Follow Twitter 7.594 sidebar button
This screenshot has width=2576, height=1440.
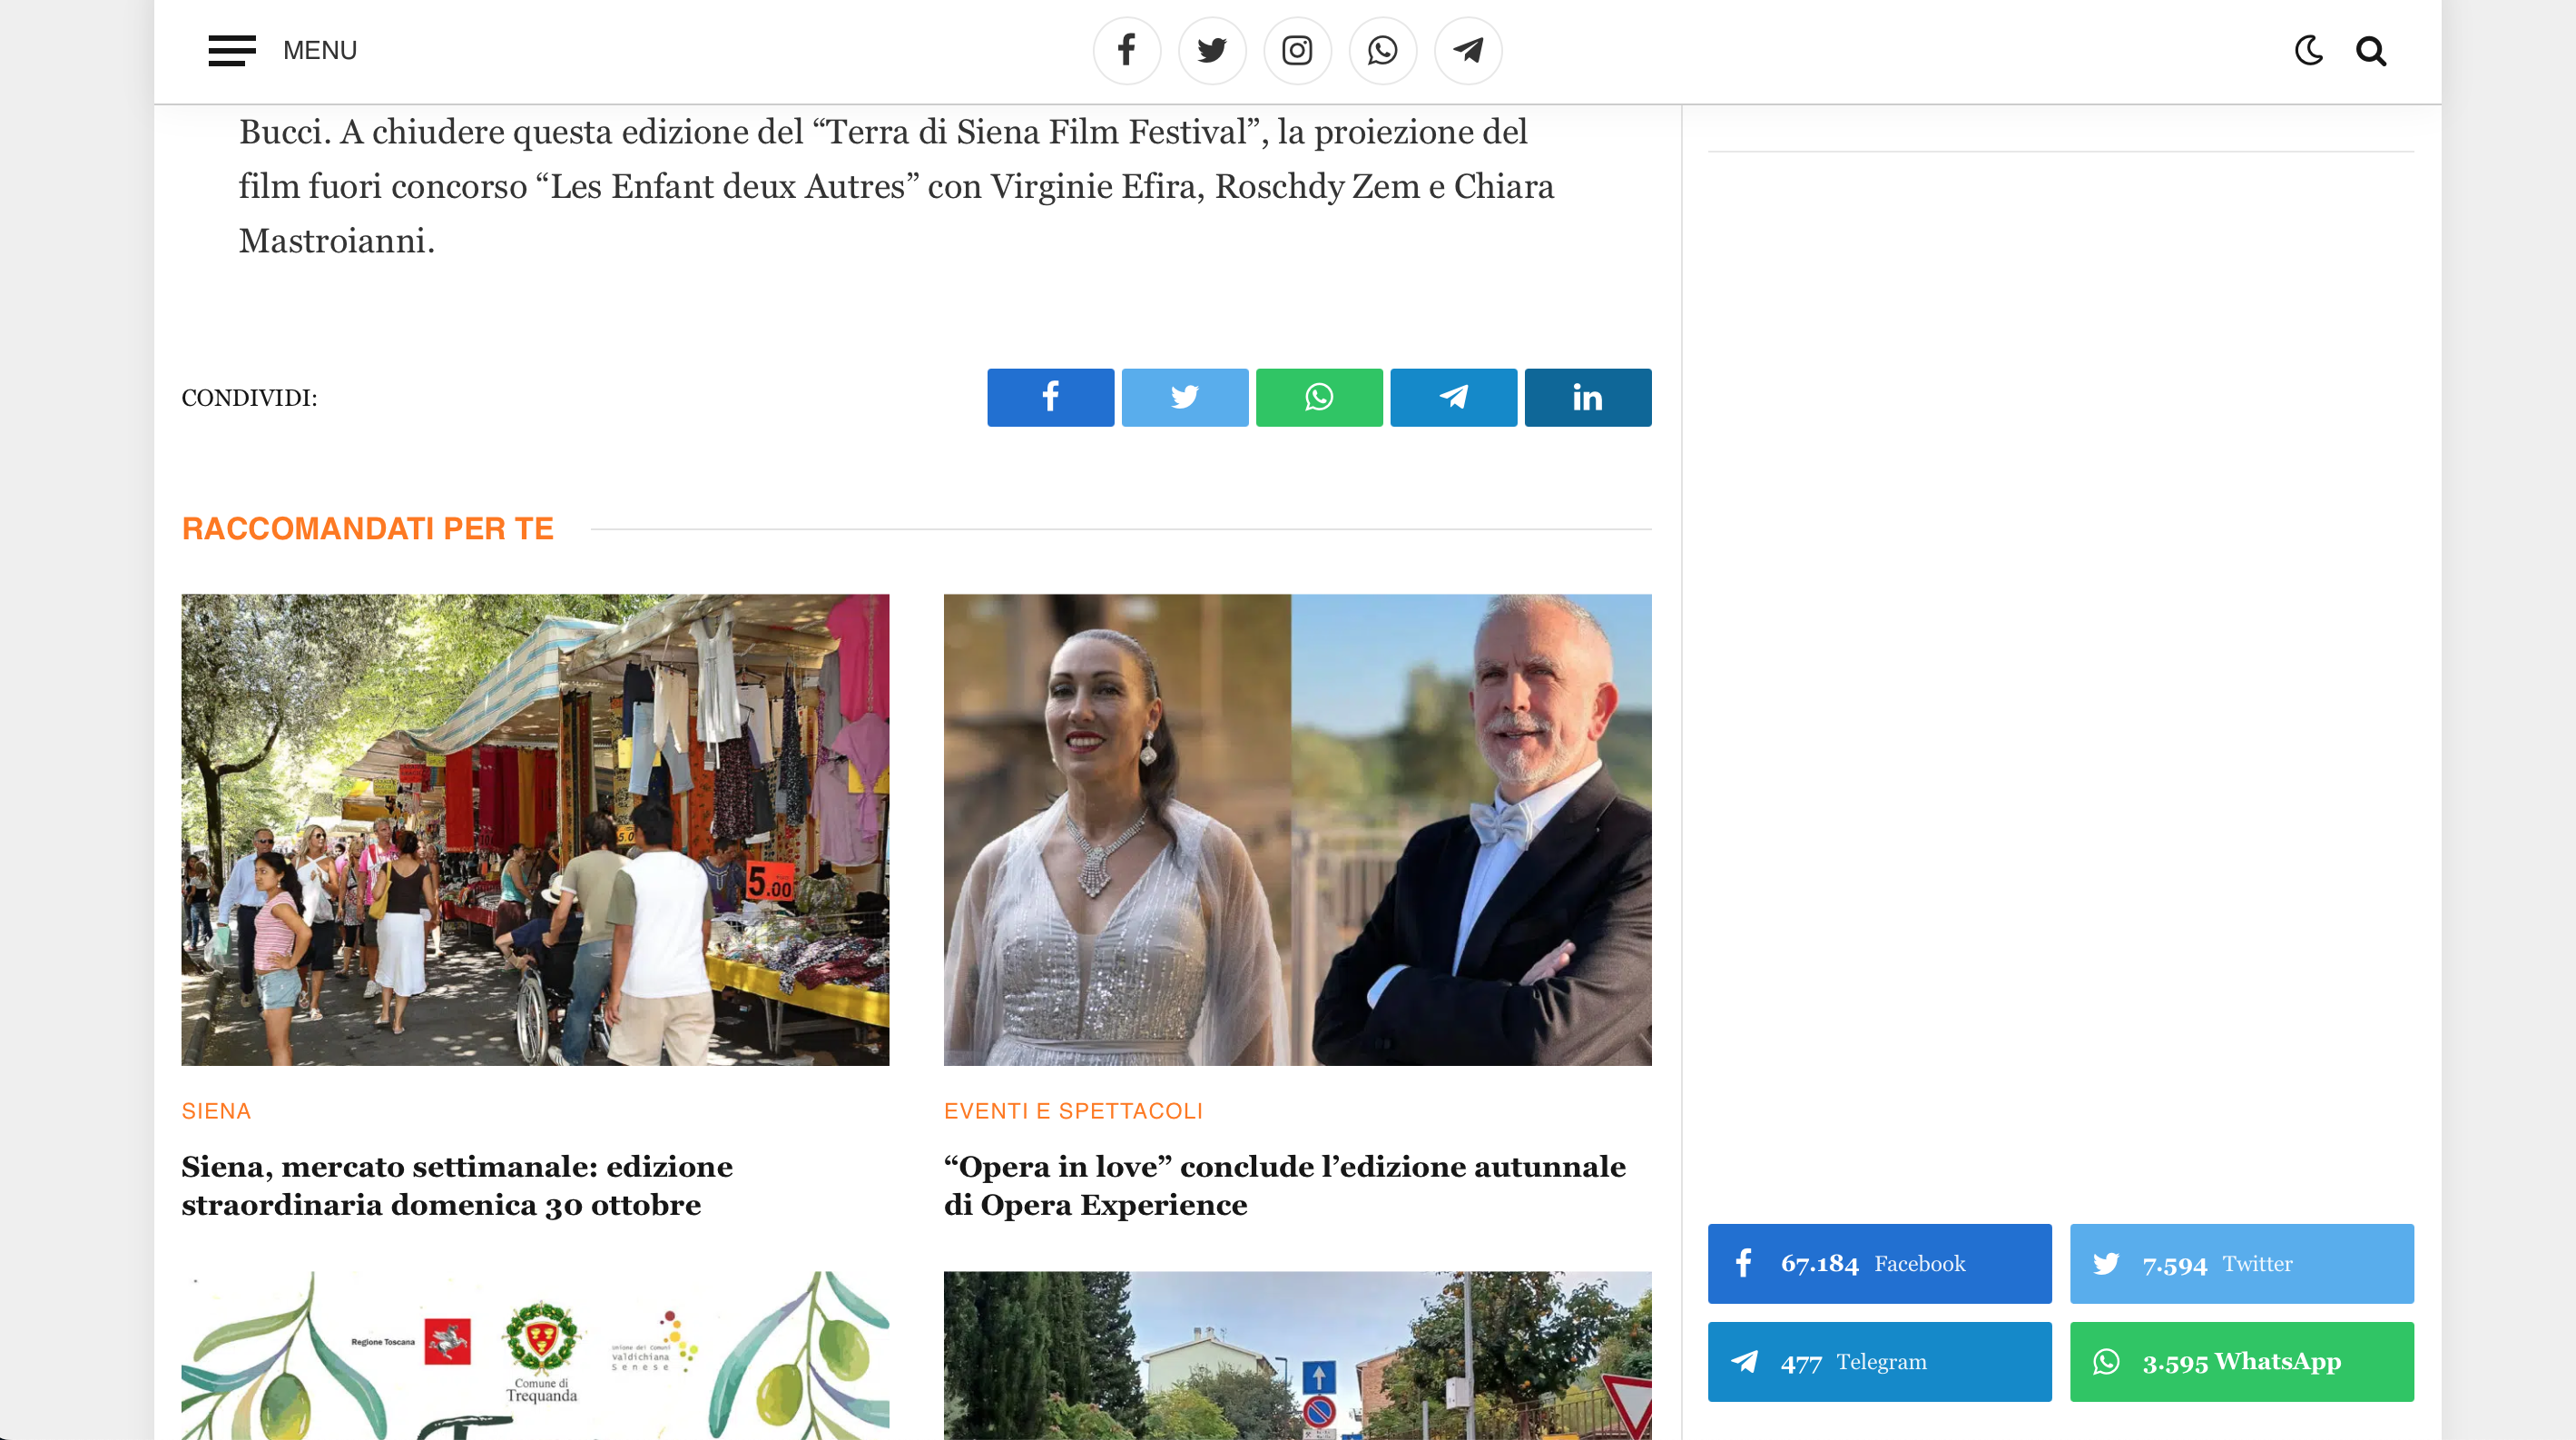click(x=2241, y=1263)
